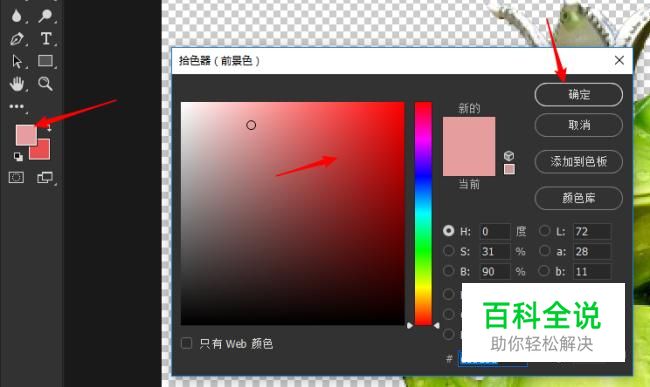The height and width of the screenshot is (387, 650).
Task: Click the foreground color swatch
Action: (x=25, y=135)
